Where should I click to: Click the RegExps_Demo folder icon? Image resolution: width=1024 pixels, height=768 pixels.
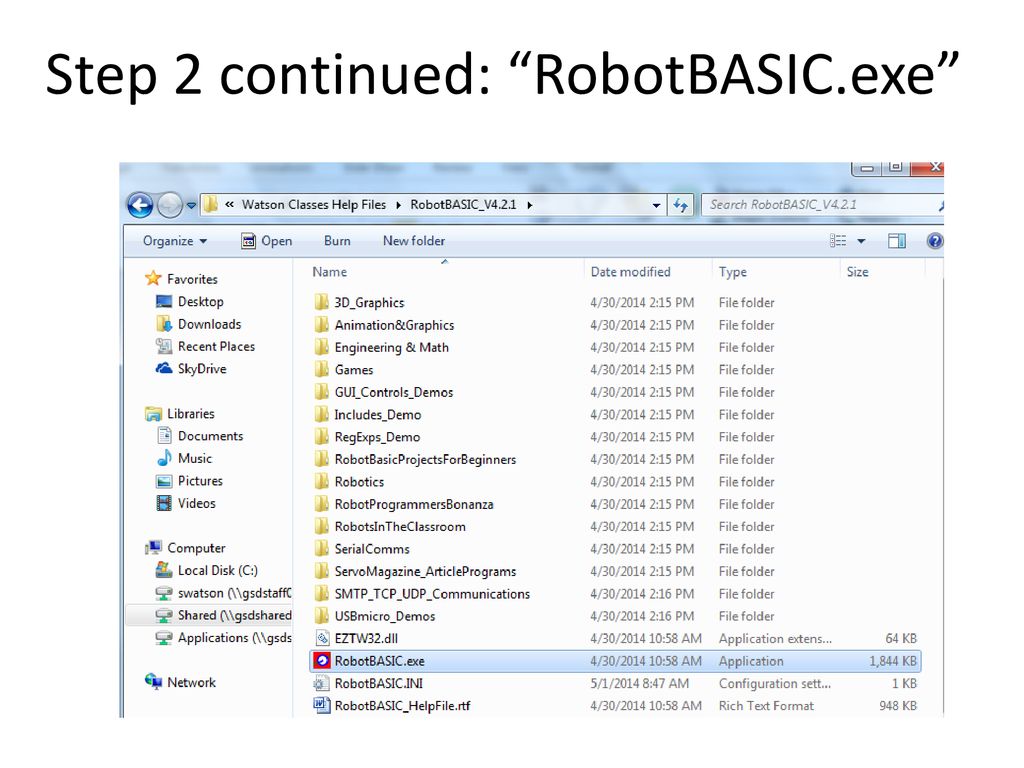[x=321, y=436]
